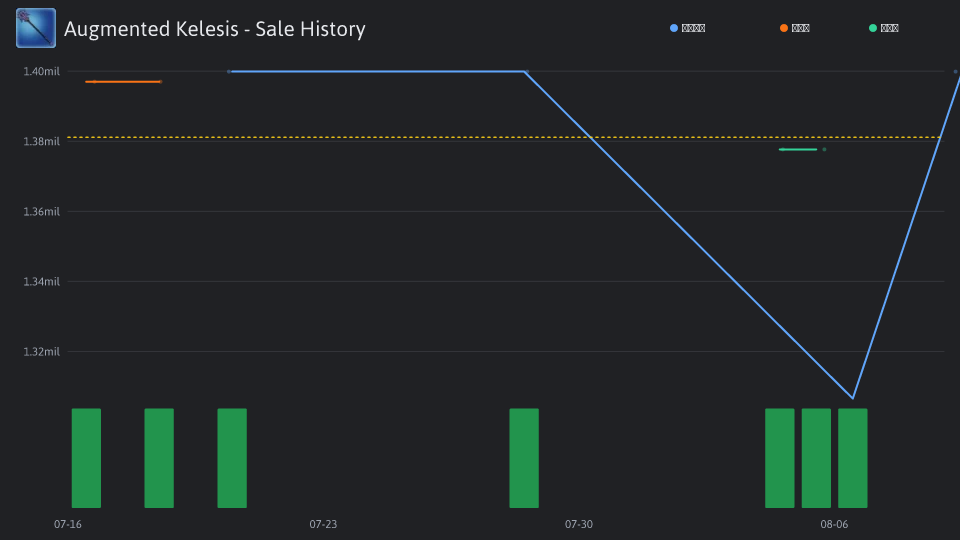Click the '07-16' date label
The width and height of the screenshot is (960, 540).
67,524
